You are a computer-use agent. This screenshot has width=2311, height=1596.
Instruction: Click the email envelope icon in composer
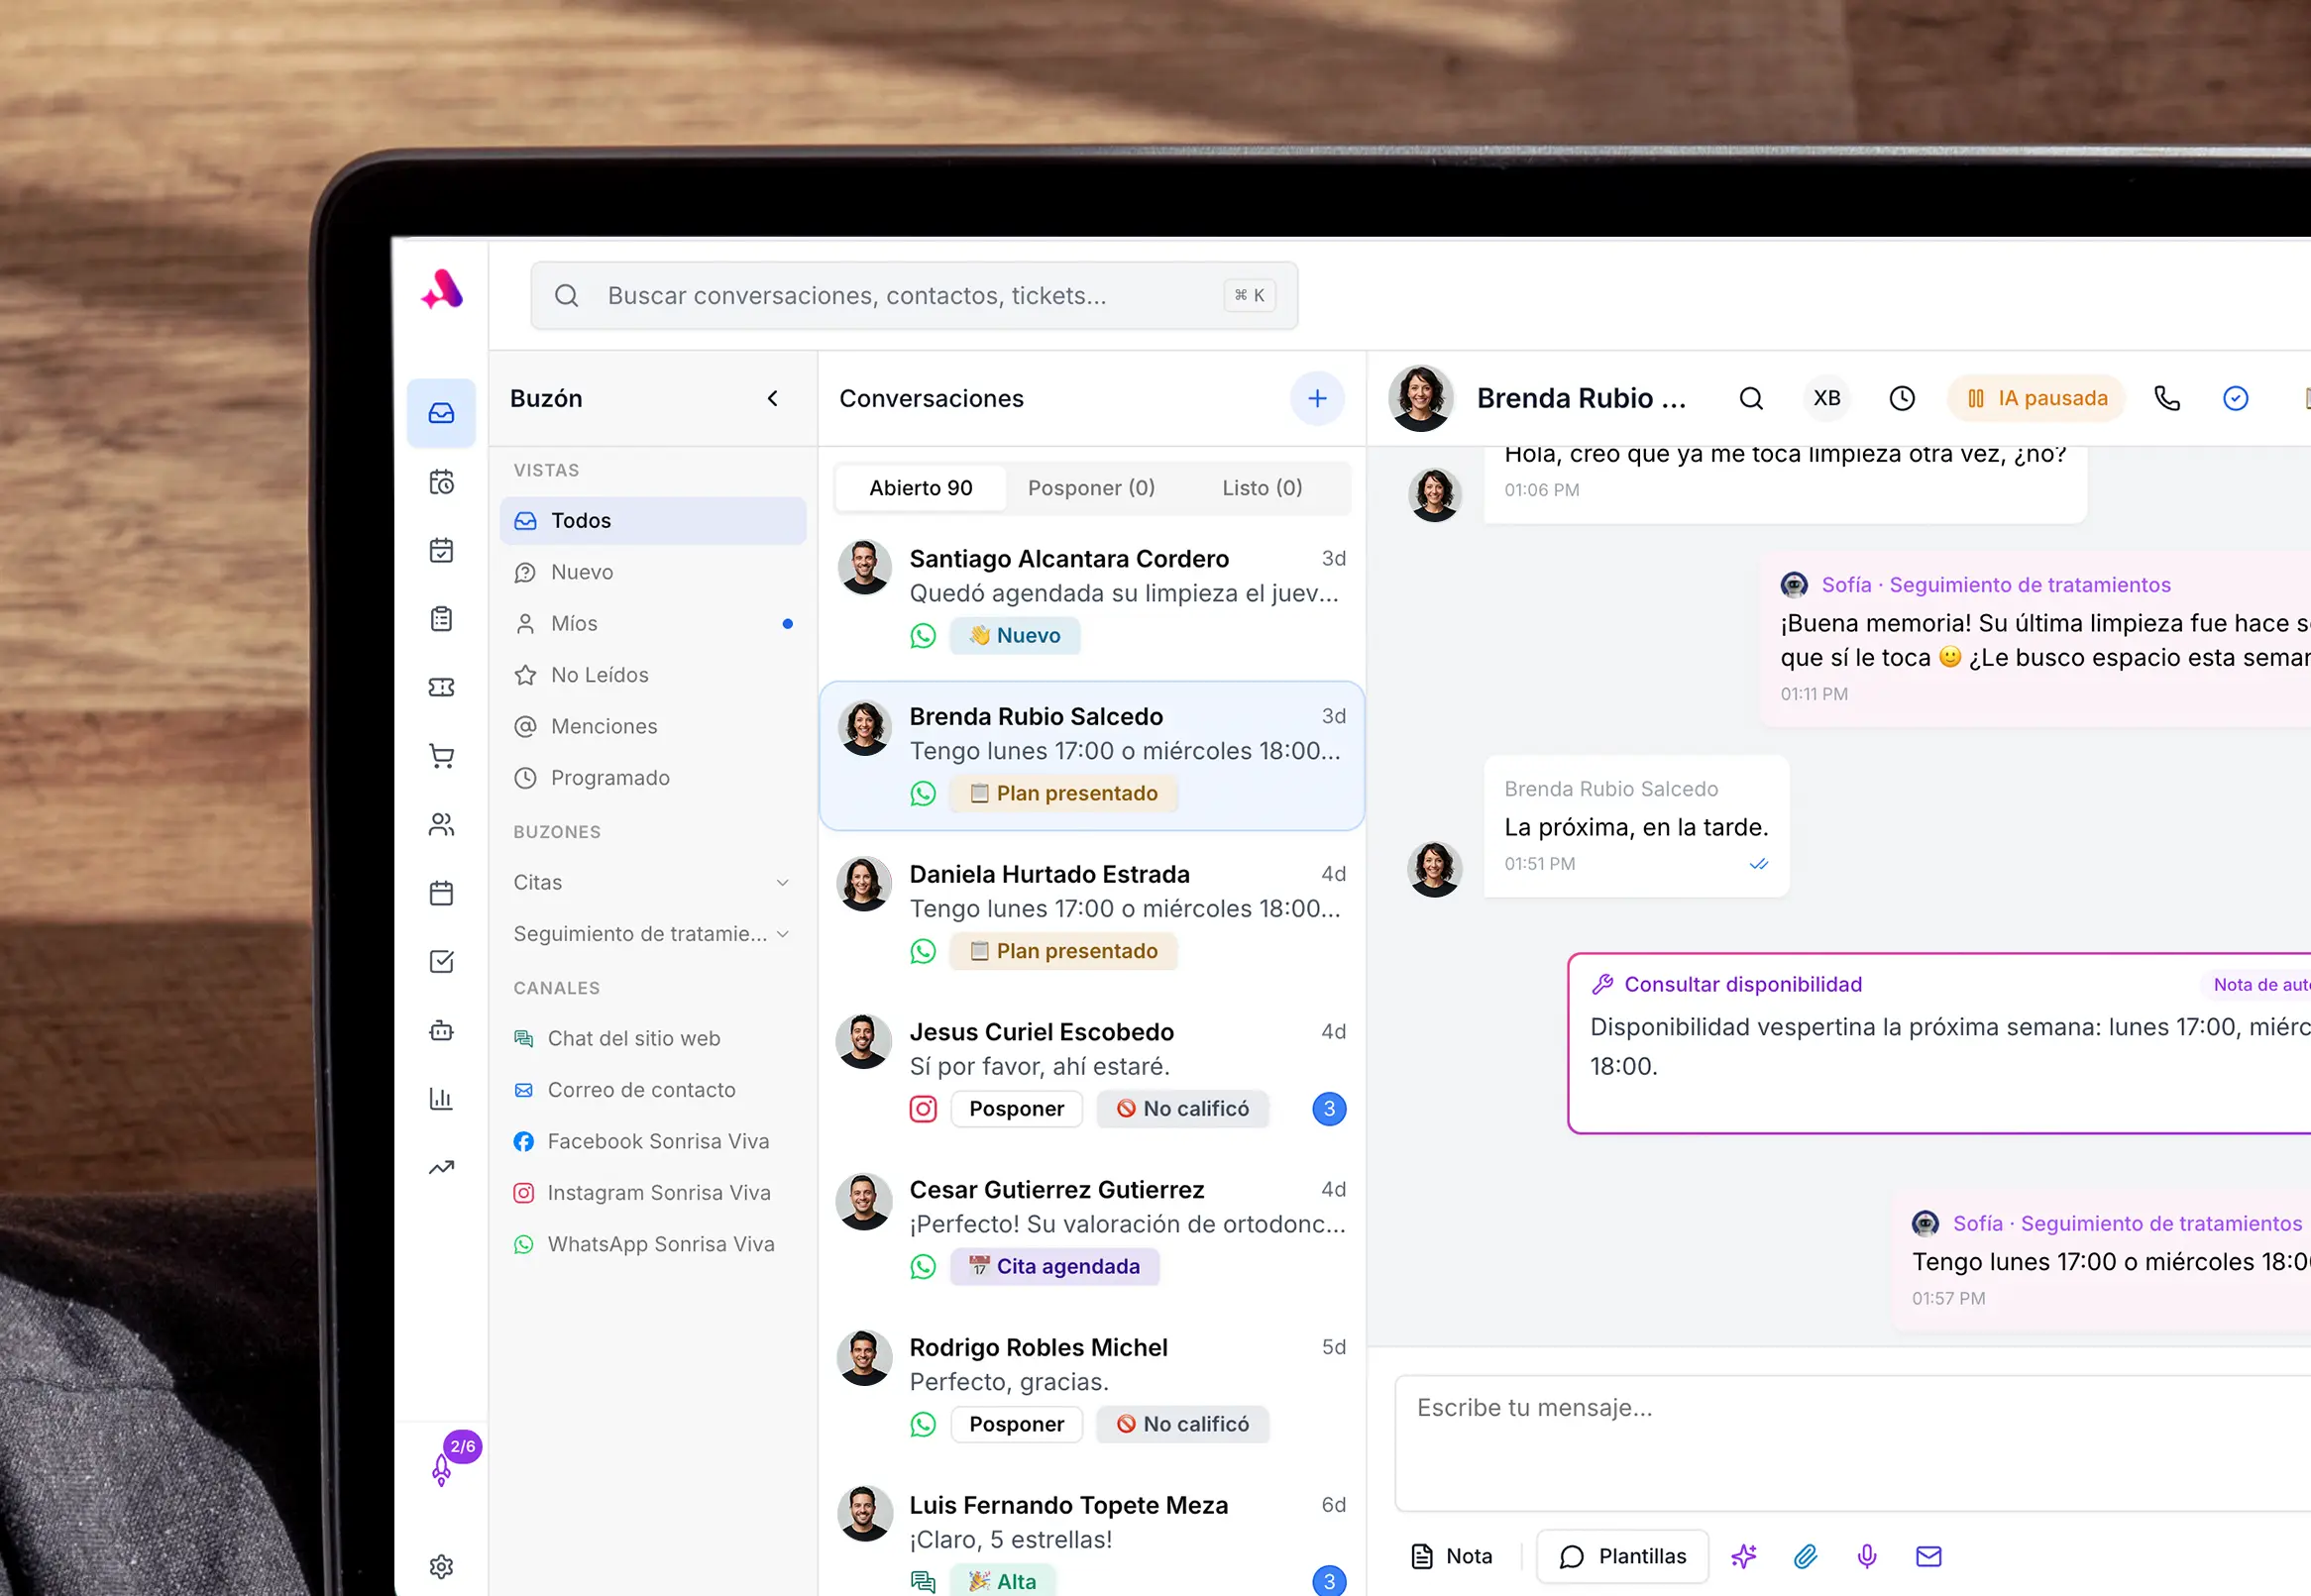[1929, 1556]
